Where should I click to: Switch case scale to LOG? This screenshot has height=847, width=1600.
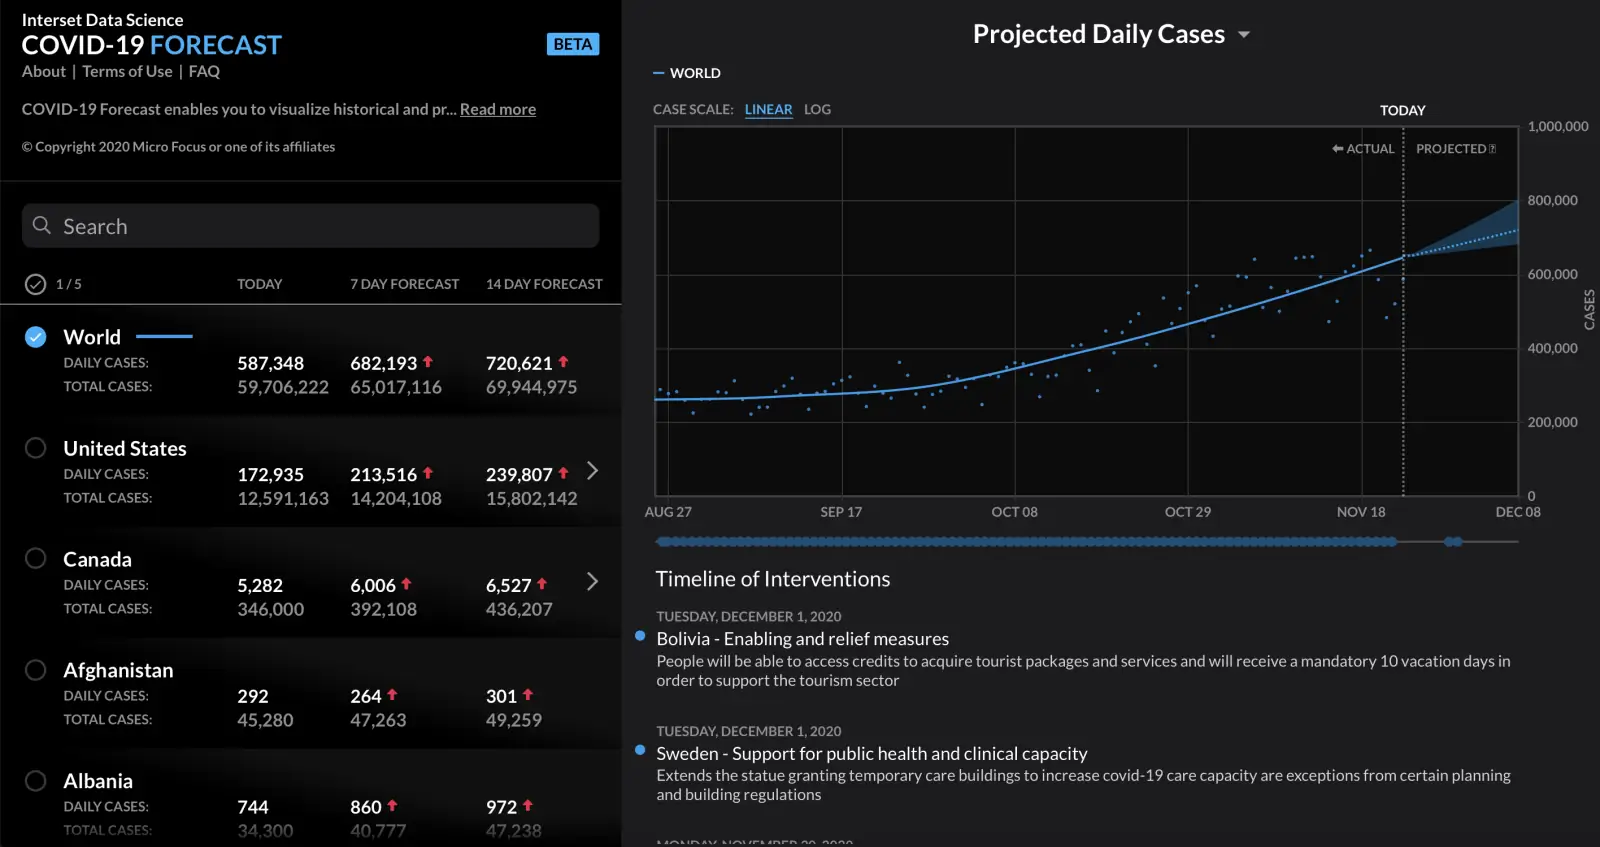817,110
